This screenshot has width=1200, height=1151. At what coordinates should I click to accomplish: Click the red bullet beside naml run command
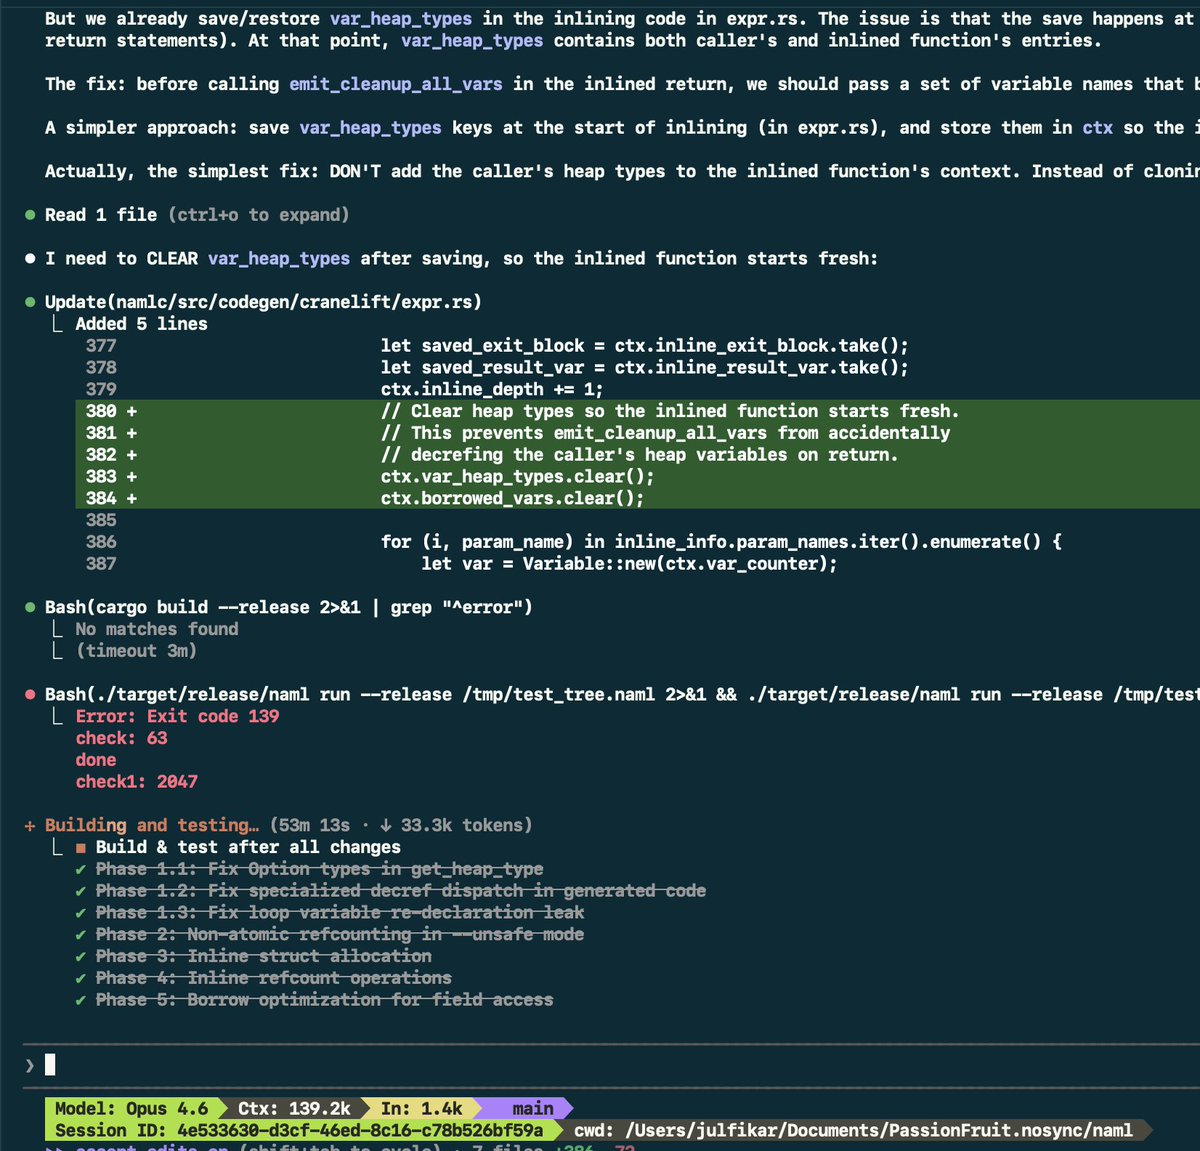click(30, 694)
